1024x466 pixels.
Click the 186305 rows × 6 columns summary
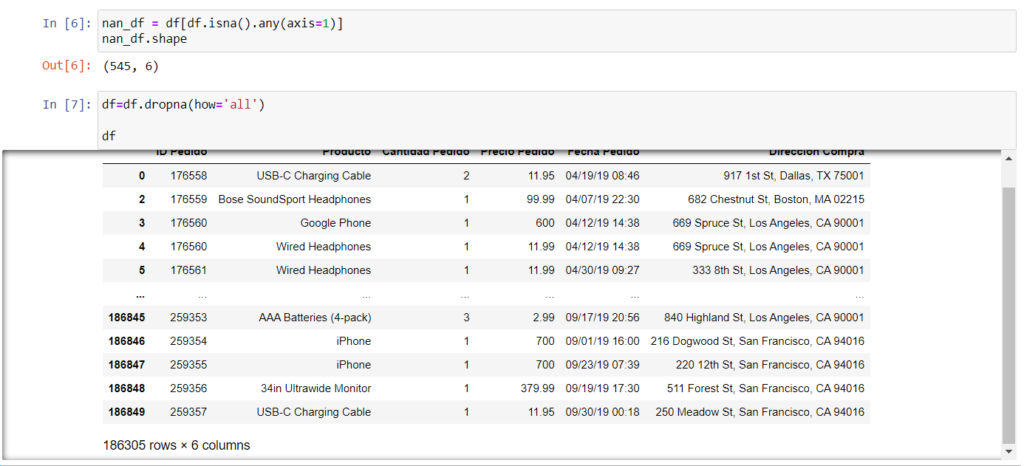[x=176, y=444]
